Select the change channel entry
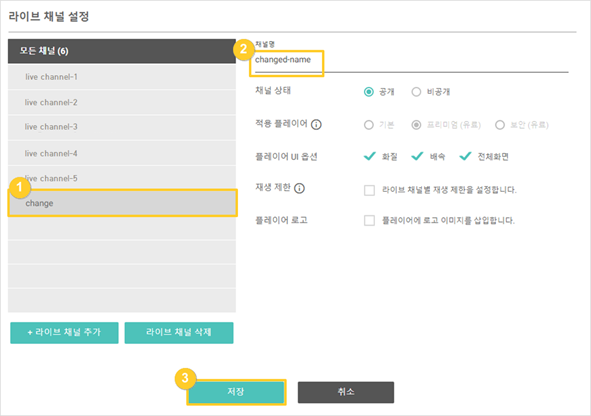 (122, 203)
